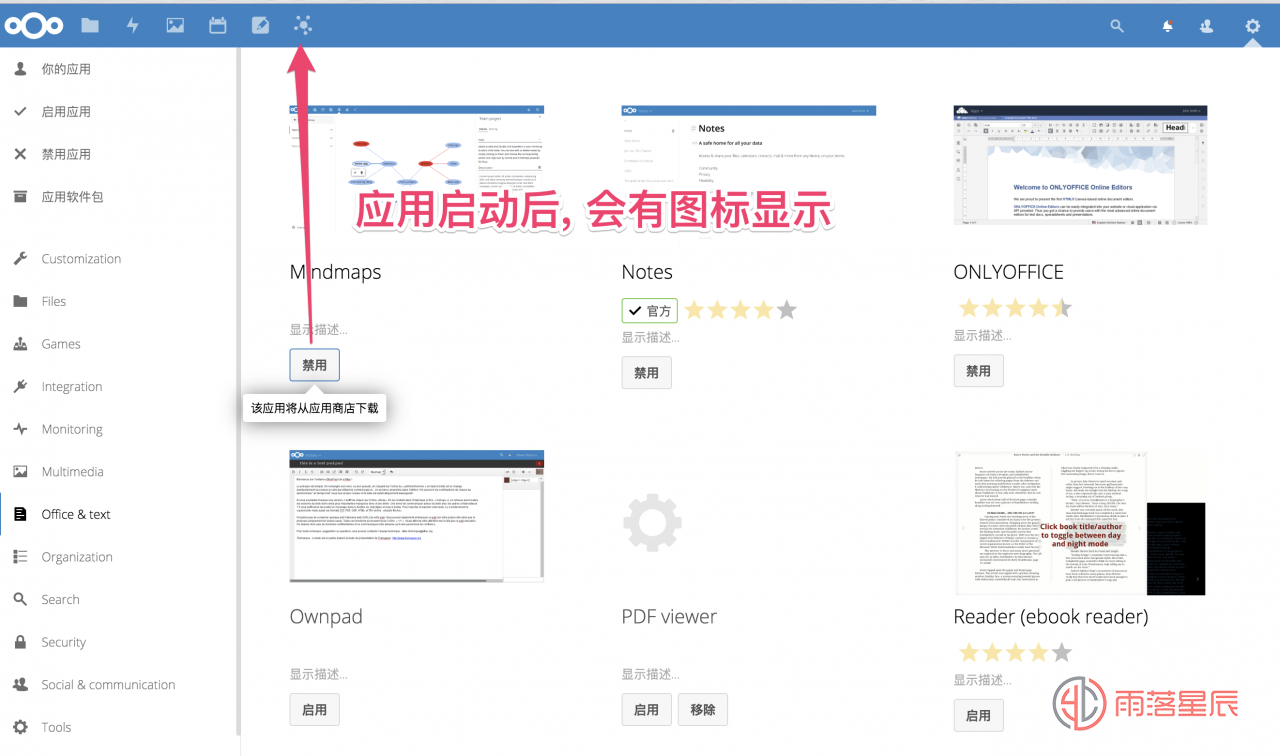The image size is (1280, 756).
Task: Open the Calendar app icon
Action: pos(217,26)
